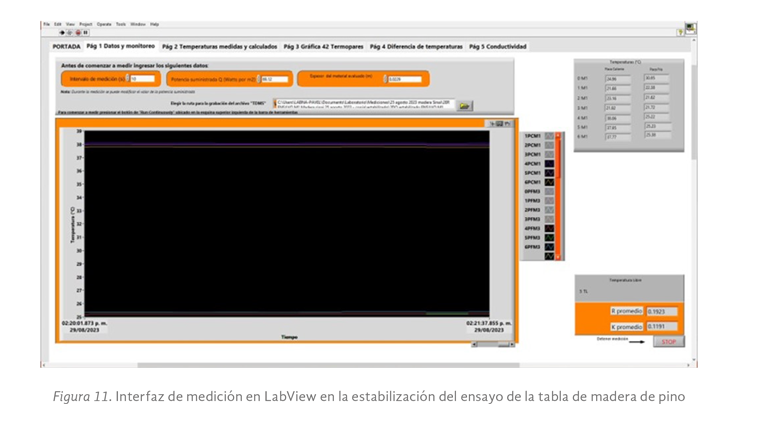This screenshot has height=428, width=761.
Task: Click the Espesor del material evaluado field
Action: point(405,79)
